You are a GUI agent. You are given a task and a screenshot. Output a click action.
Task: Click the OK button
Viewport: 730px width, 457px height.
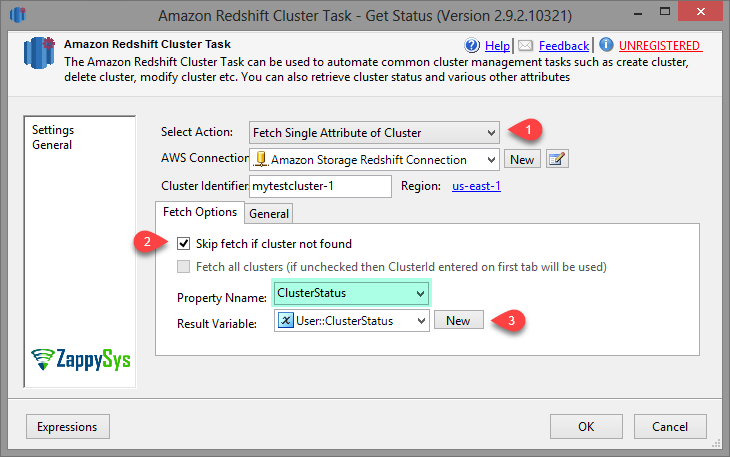[x=586, y=427]
